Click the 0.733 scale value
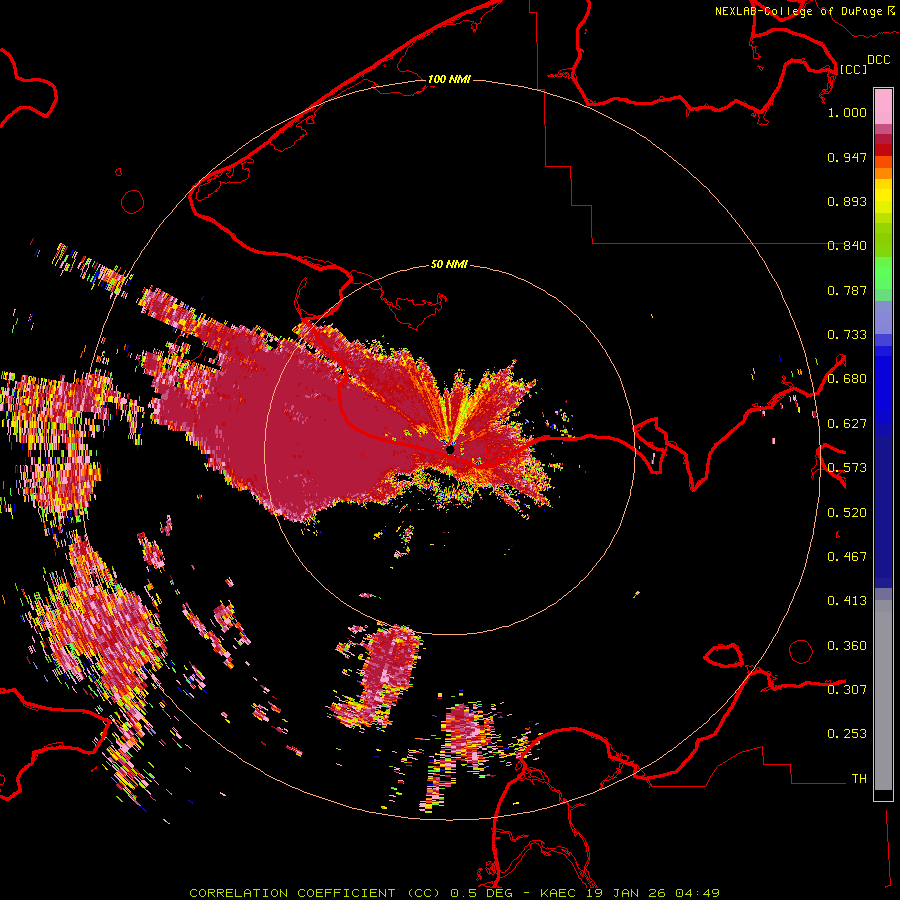900x900 pixels. tap(847, 335)
